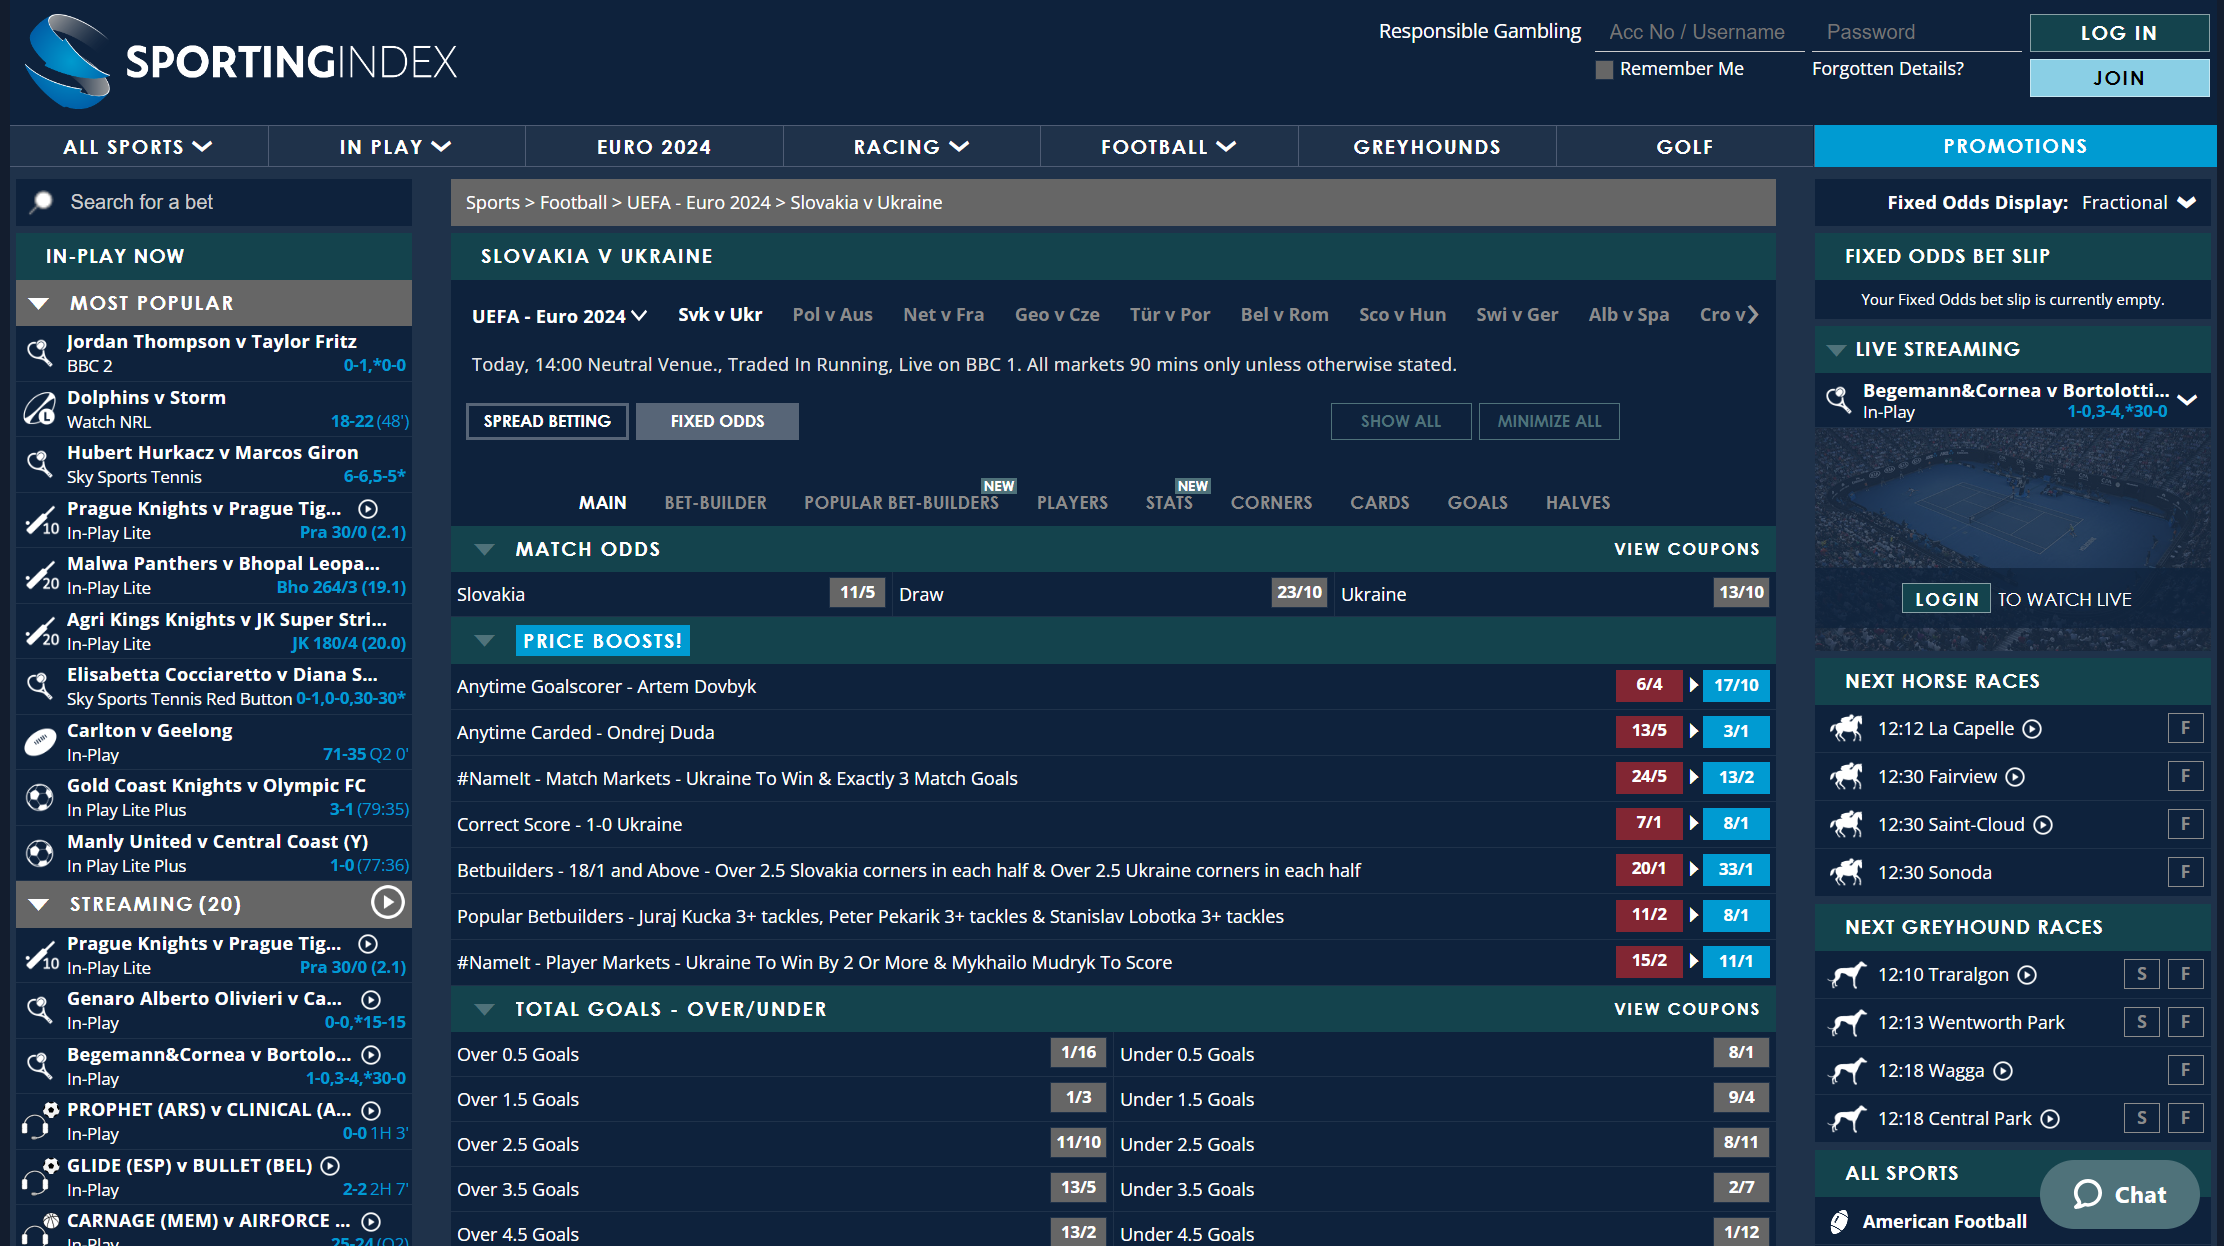Click rugby icon beside Dolphins v Storm
Image resolution: width=2224 pixels, height=1246 pixels.
coord(40,408)
